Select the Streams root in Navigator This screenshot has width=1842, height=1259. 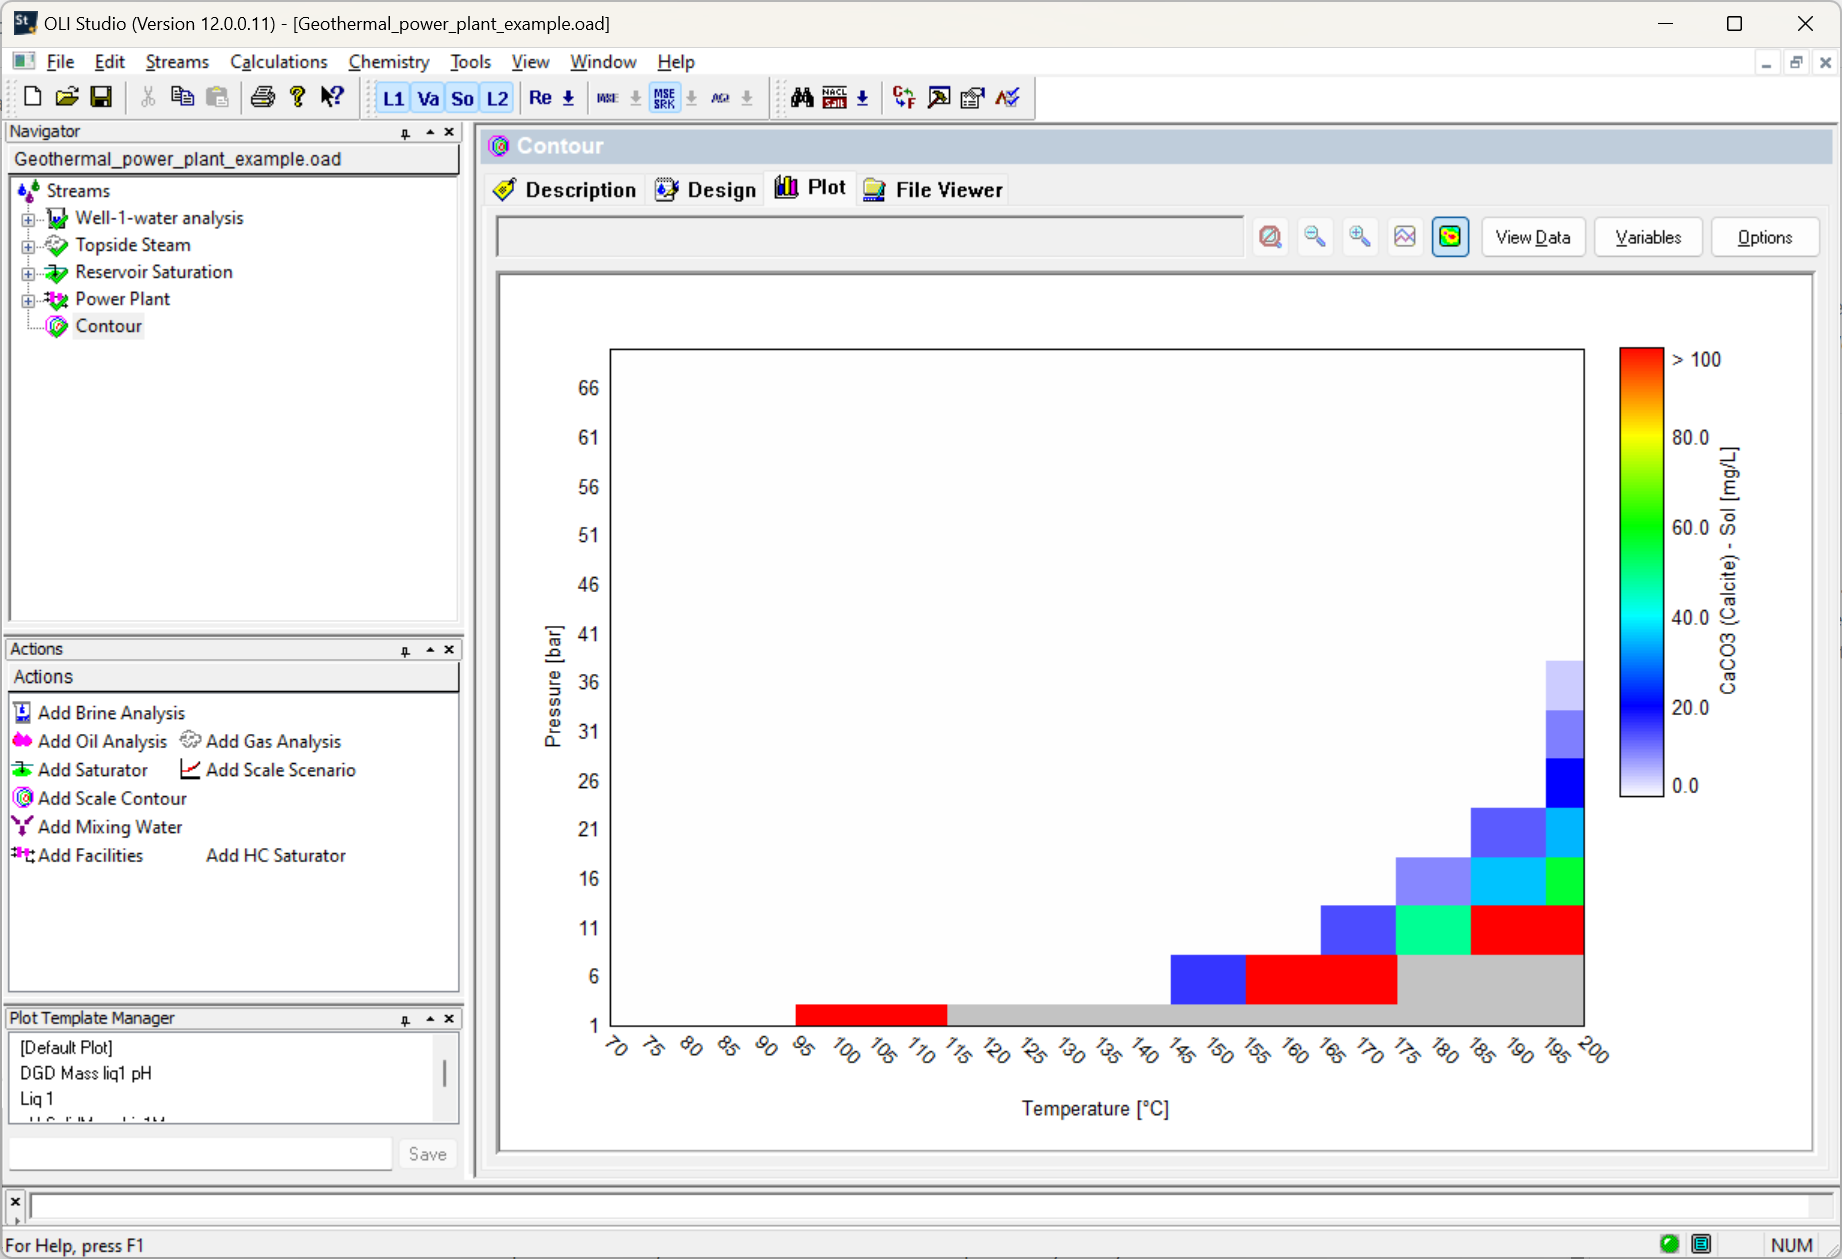(x=77, y=191)
